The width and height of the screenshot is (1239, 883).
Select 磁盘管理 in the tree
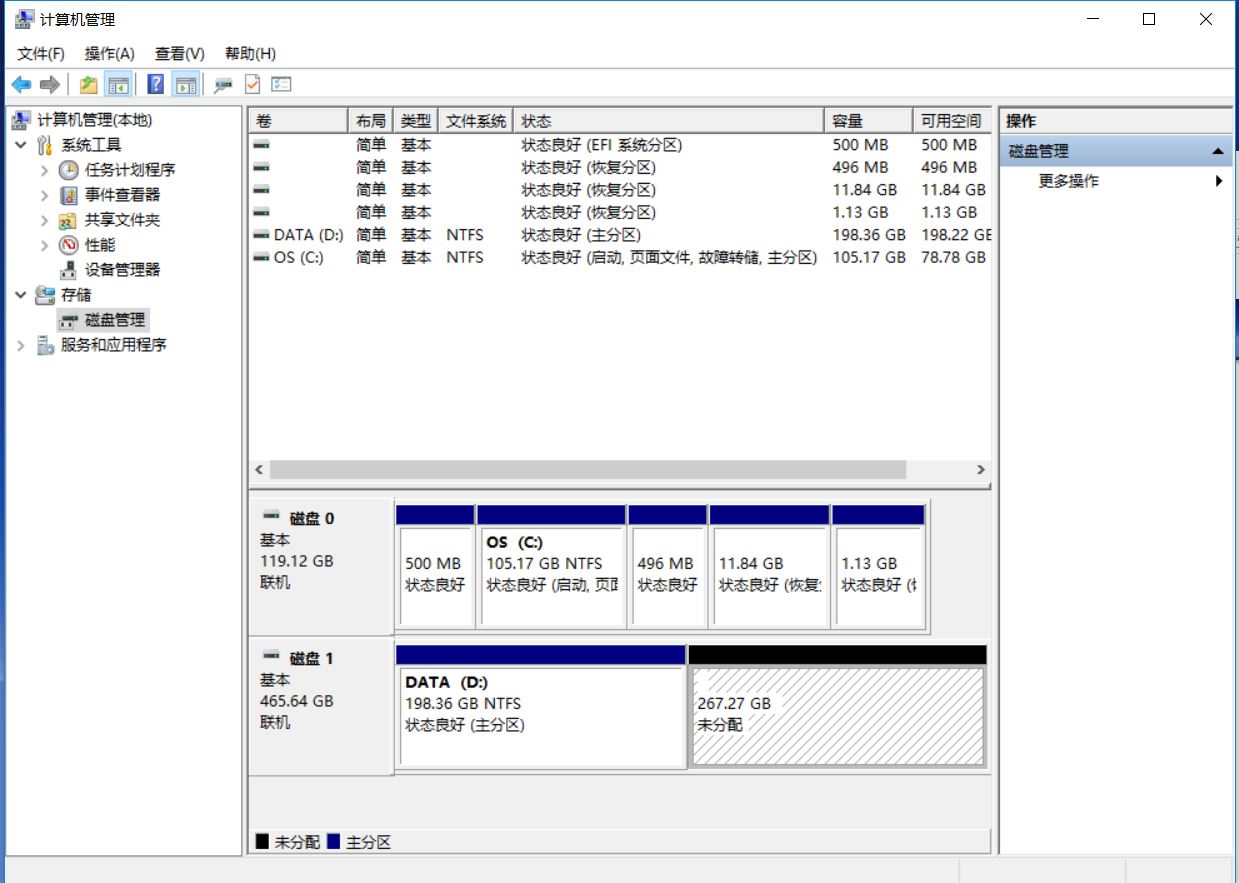point(115,320)
